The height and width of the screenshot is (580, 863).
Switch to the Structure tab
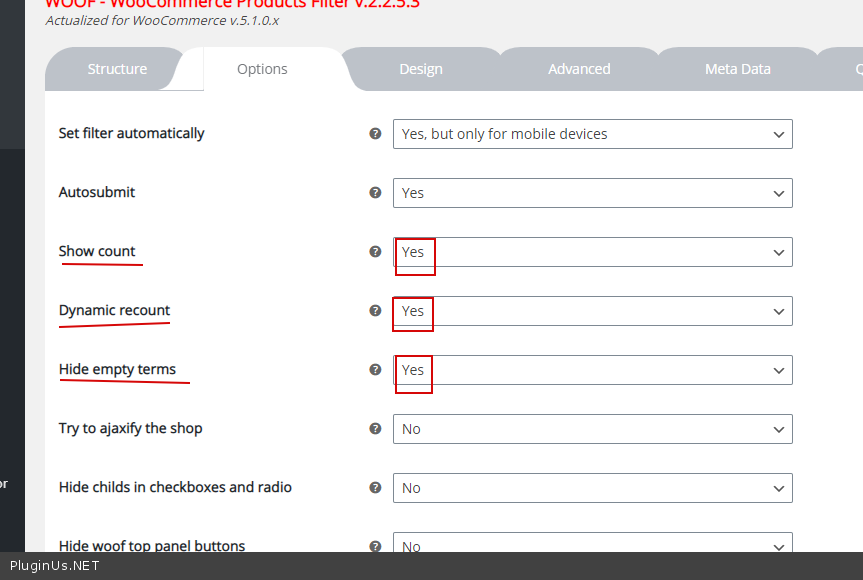pos(117,69)
